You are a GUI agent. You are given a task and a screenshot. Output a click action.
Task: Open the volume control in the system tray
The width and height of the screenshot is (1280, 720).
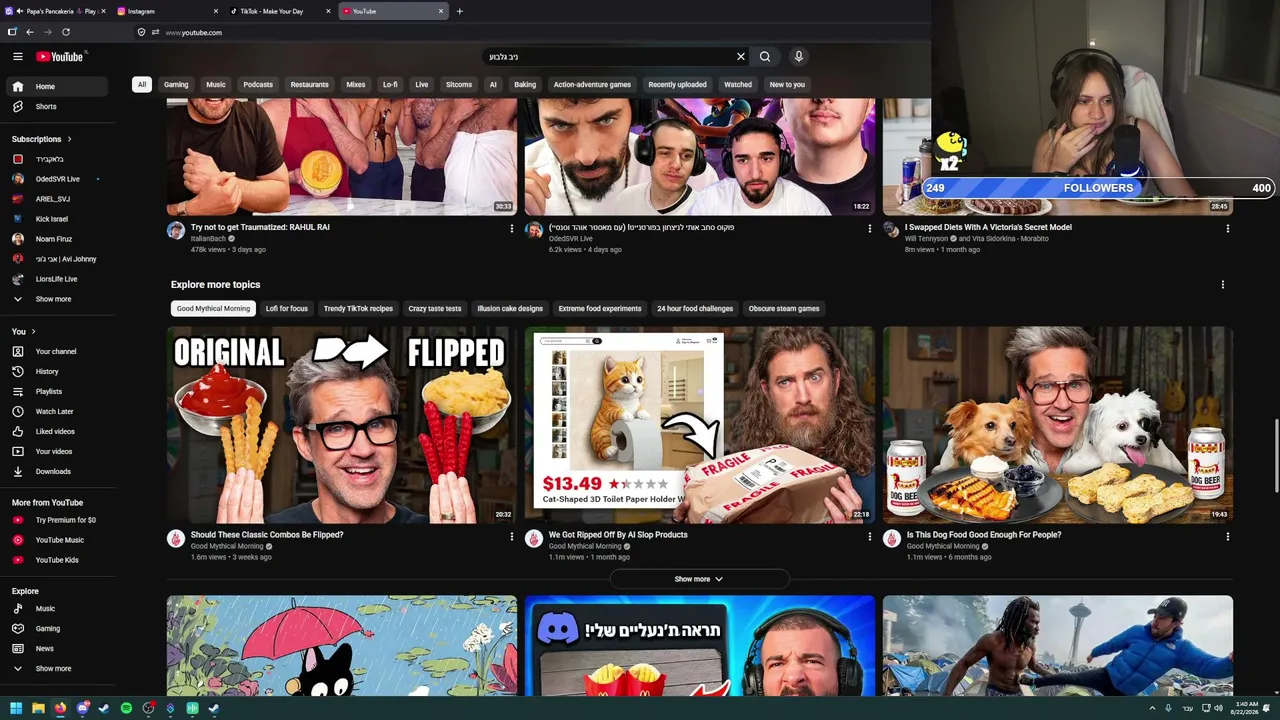click(x=1218, y=708)
